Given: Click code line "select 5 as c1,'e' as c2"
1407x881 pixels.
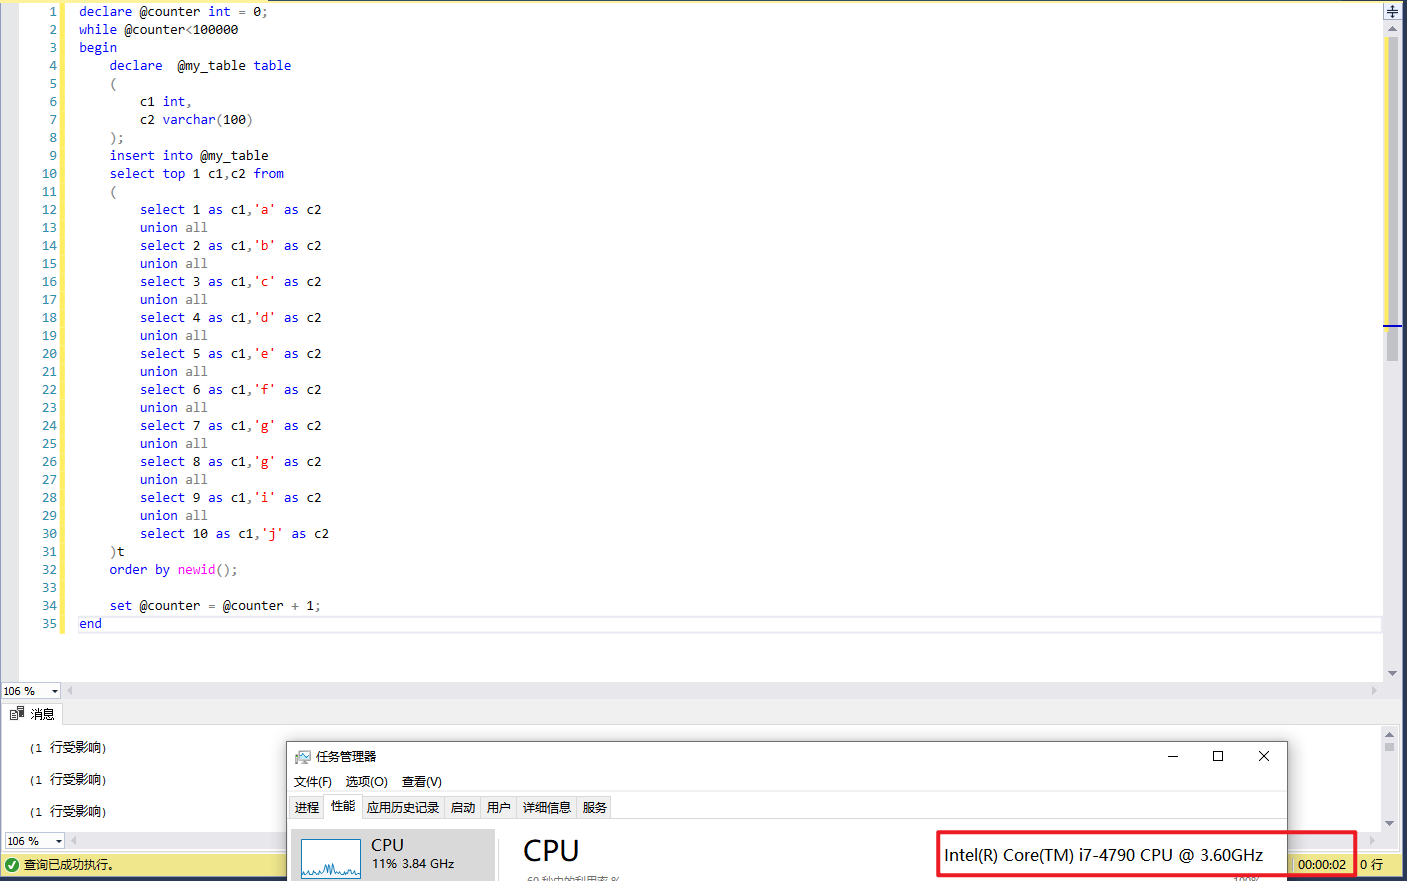Looking at the screenshot, I should (x=231, y=354).
